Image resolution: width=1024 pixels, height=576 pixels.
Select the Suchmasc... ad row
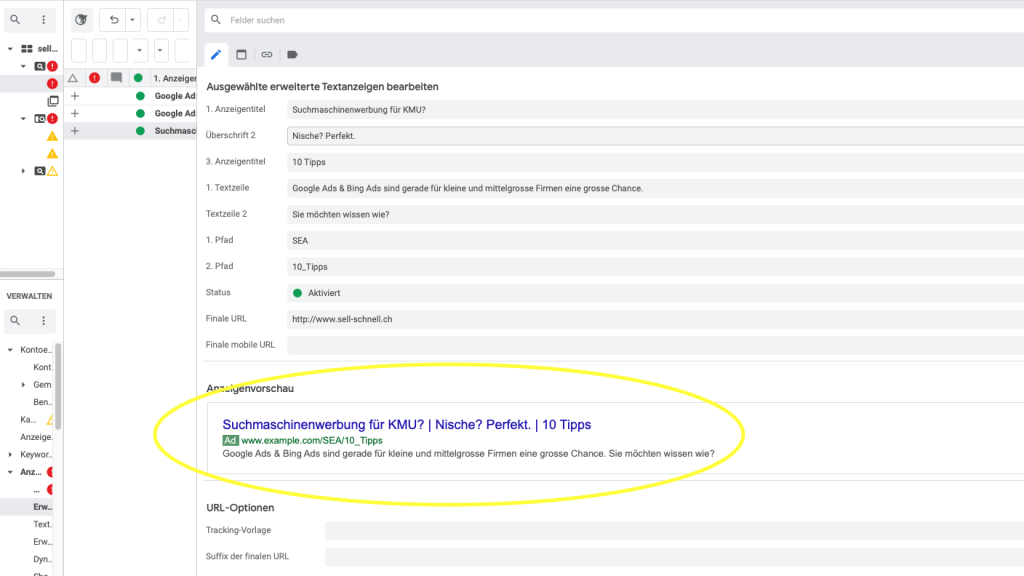point(175,131)
